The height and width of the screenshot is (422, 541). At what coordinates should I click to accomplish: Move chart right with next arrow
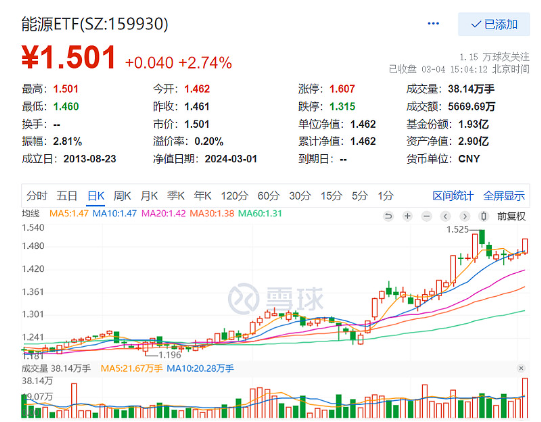point(465,216)
